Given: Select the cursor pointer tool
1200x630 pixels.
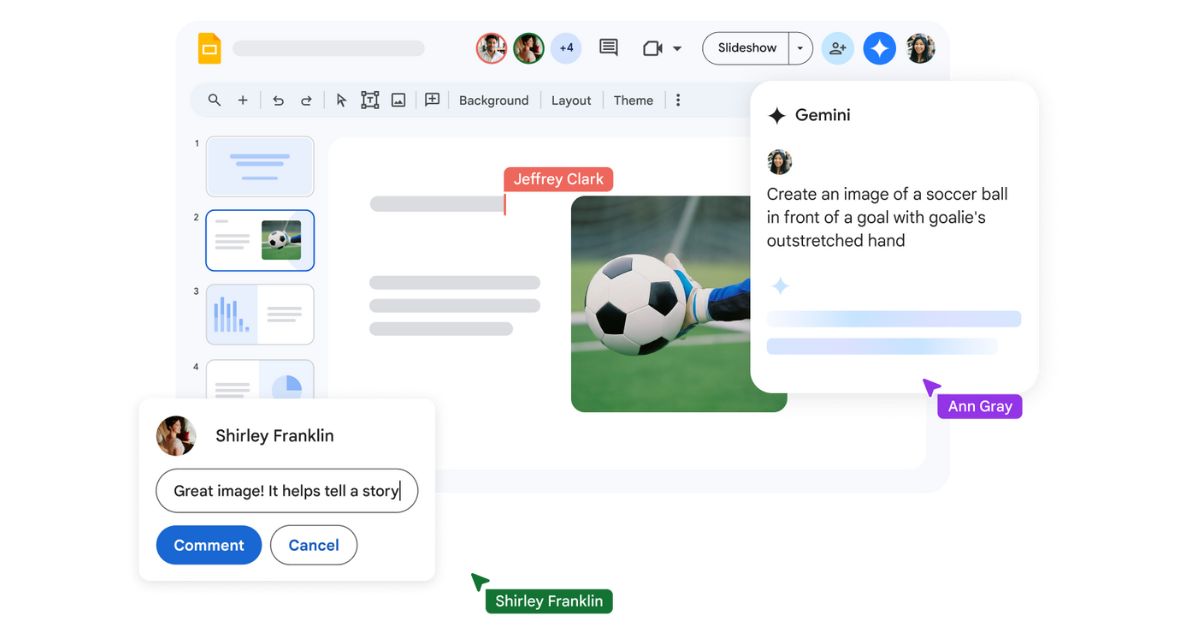Looking at the screenshot, I should click(341, 100).
